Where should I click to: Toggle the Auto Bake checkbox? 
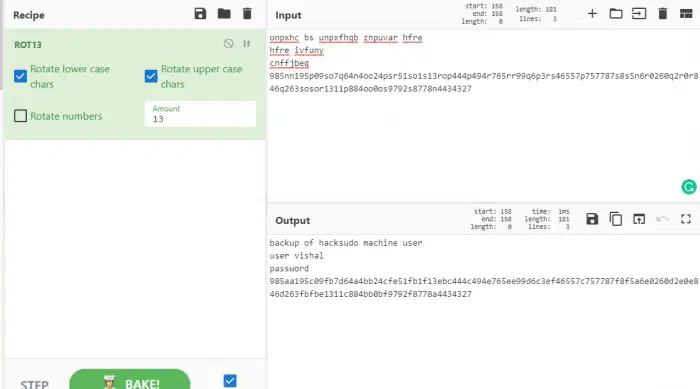[230, 381]
